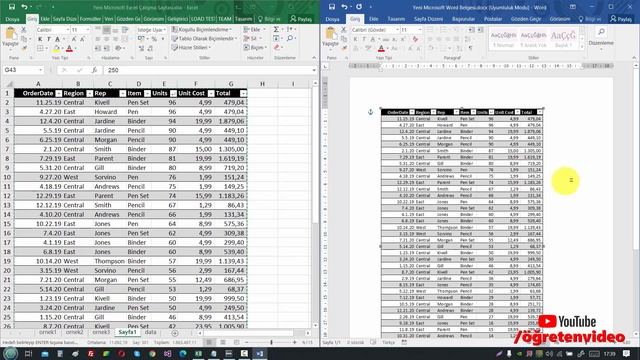Toggle Underline (A) in Excel

click(58, 39)
